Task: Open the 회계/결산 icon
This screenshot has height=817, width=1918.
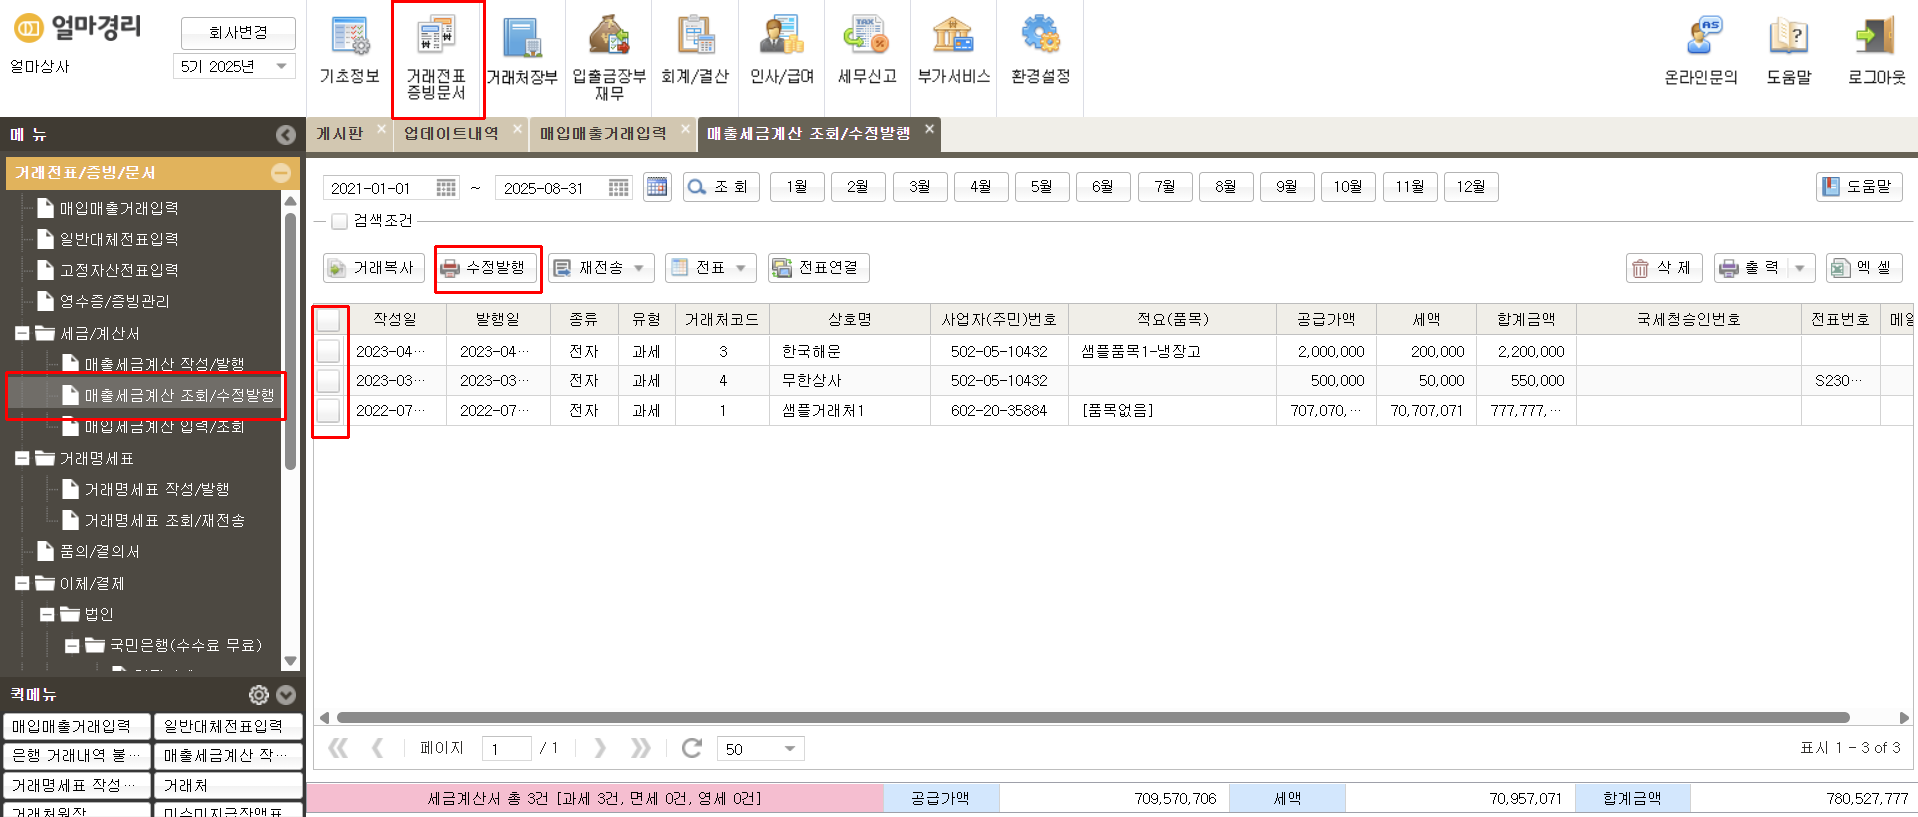Action: pyautogui.click(x=695, y=50)
